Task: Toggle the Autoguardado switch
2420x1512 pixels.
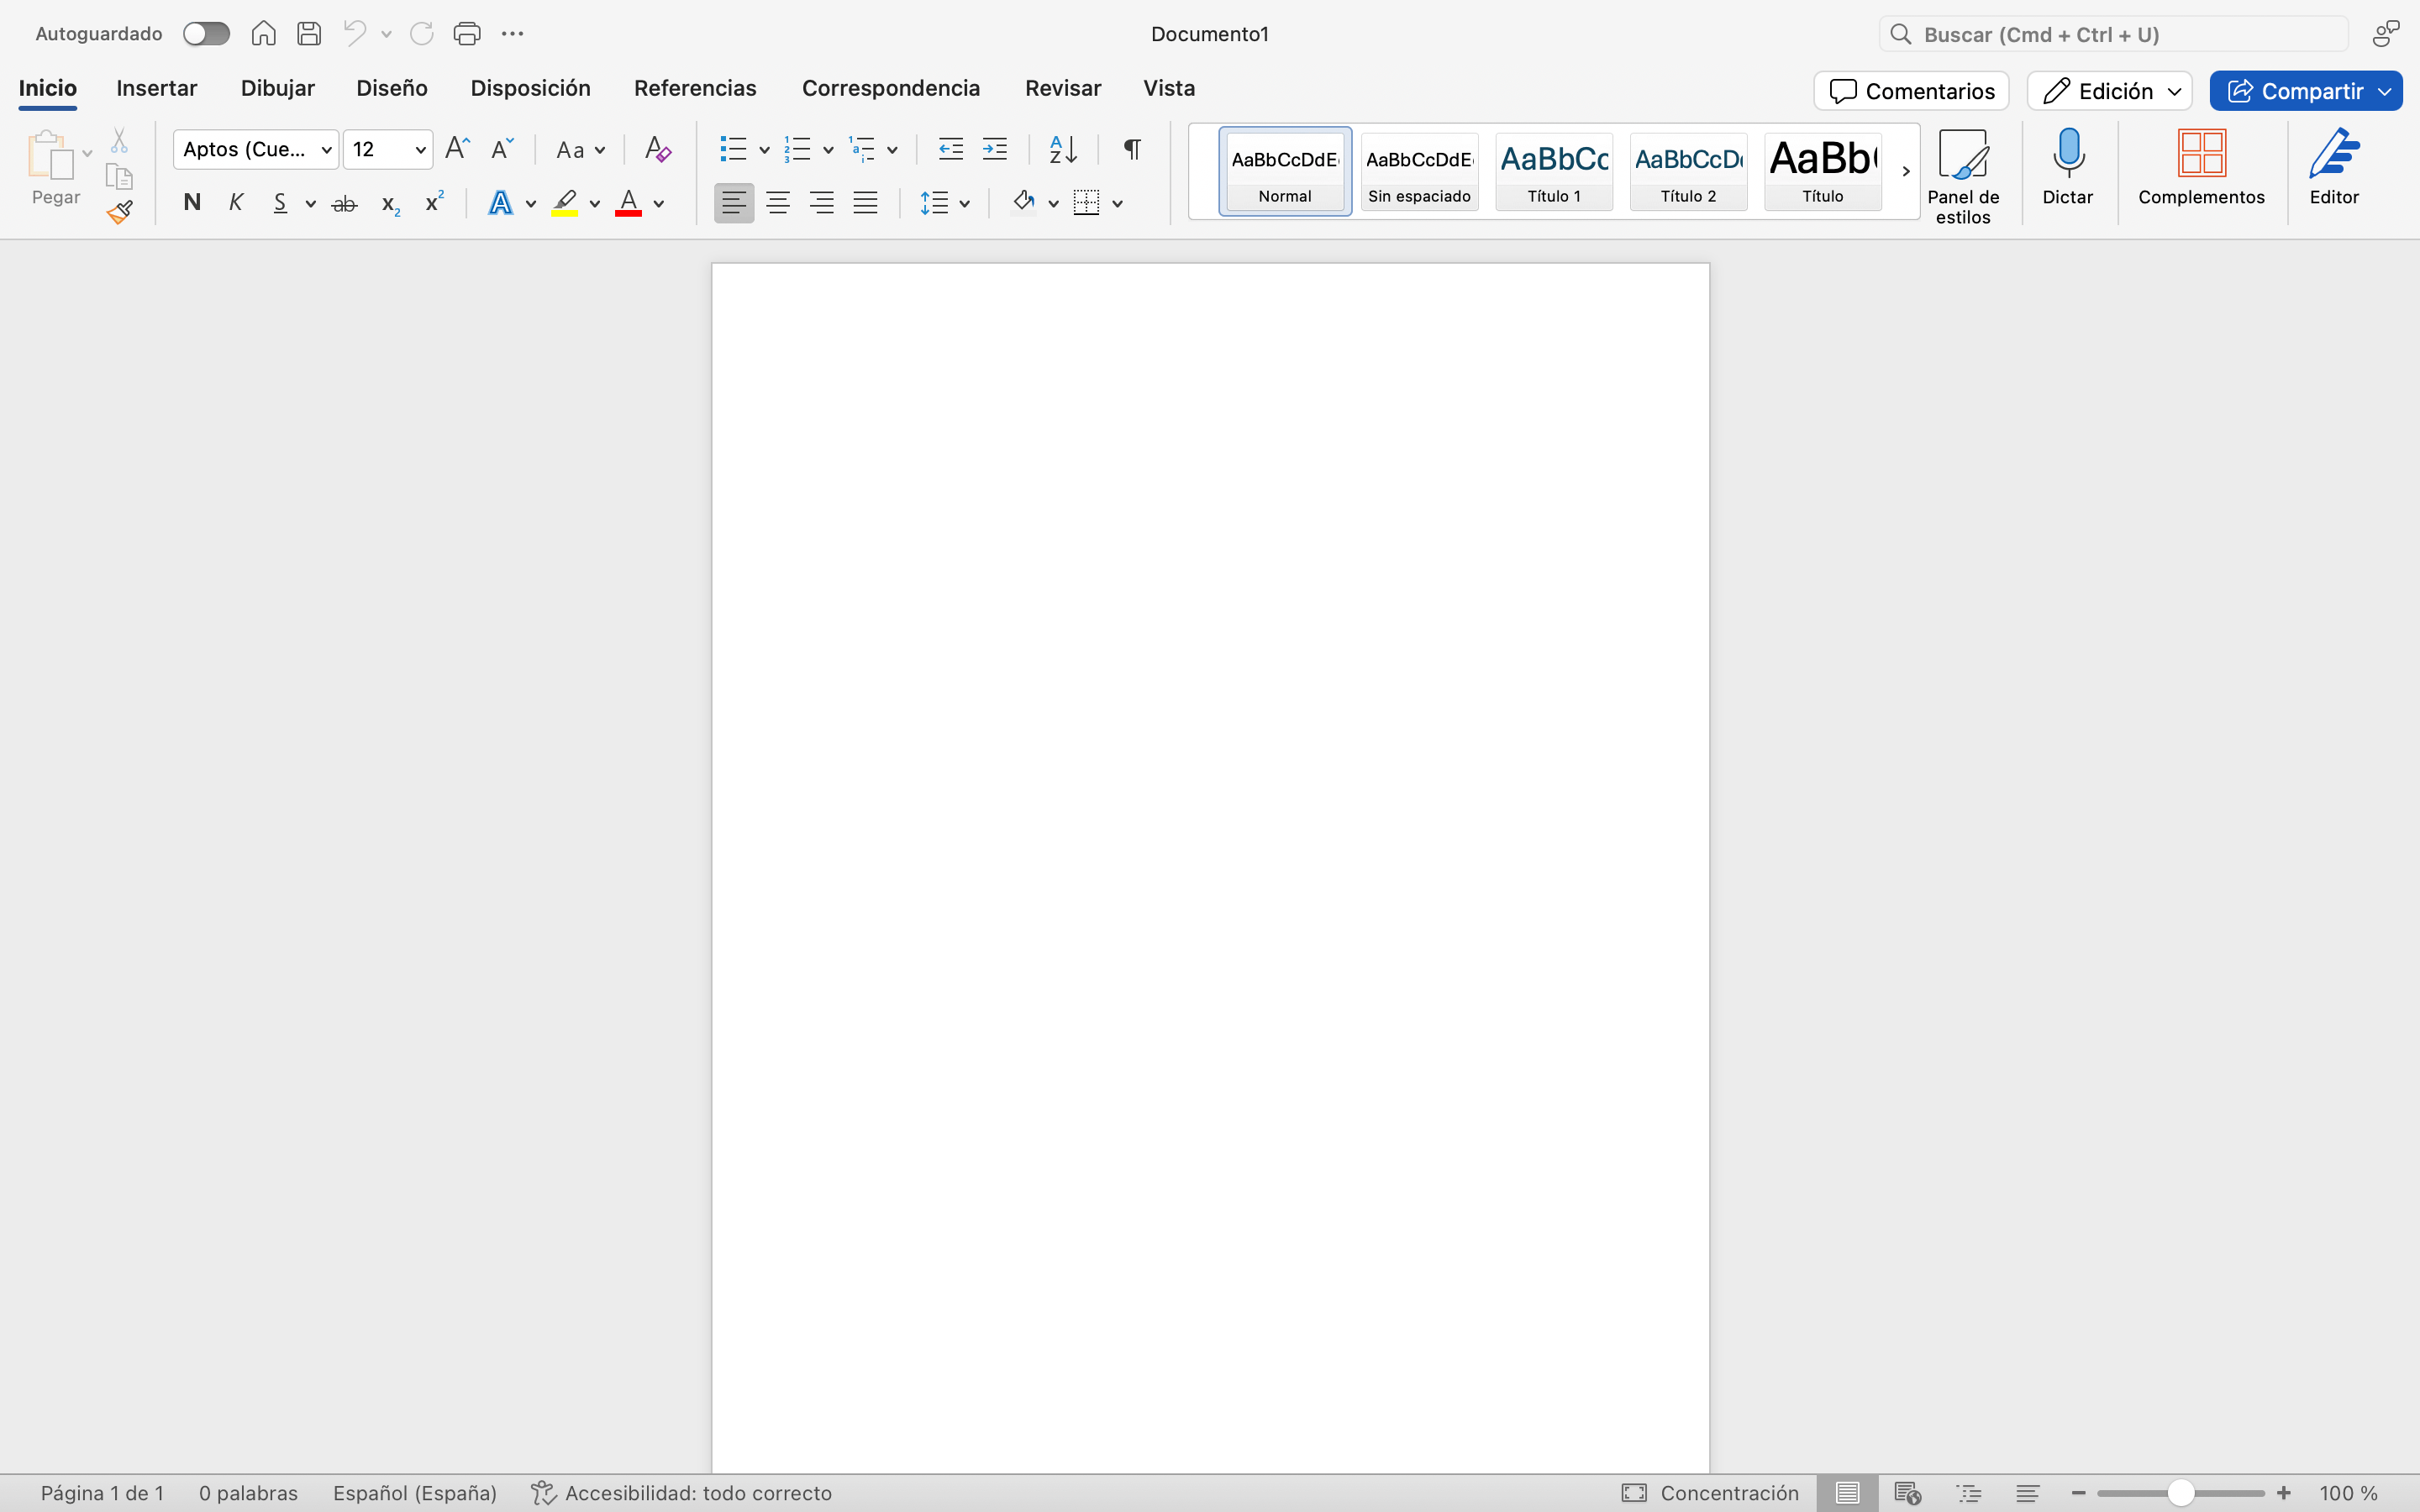Action: [x=206, y=34]
